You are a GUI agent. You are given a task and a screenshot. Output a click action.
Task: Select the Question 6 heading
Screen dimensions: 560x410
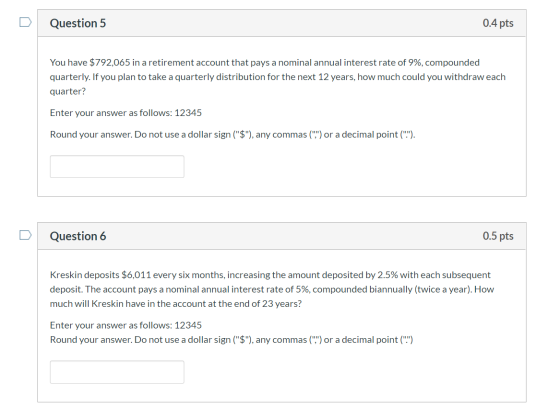pyautogui.click(x=78, y=236)
